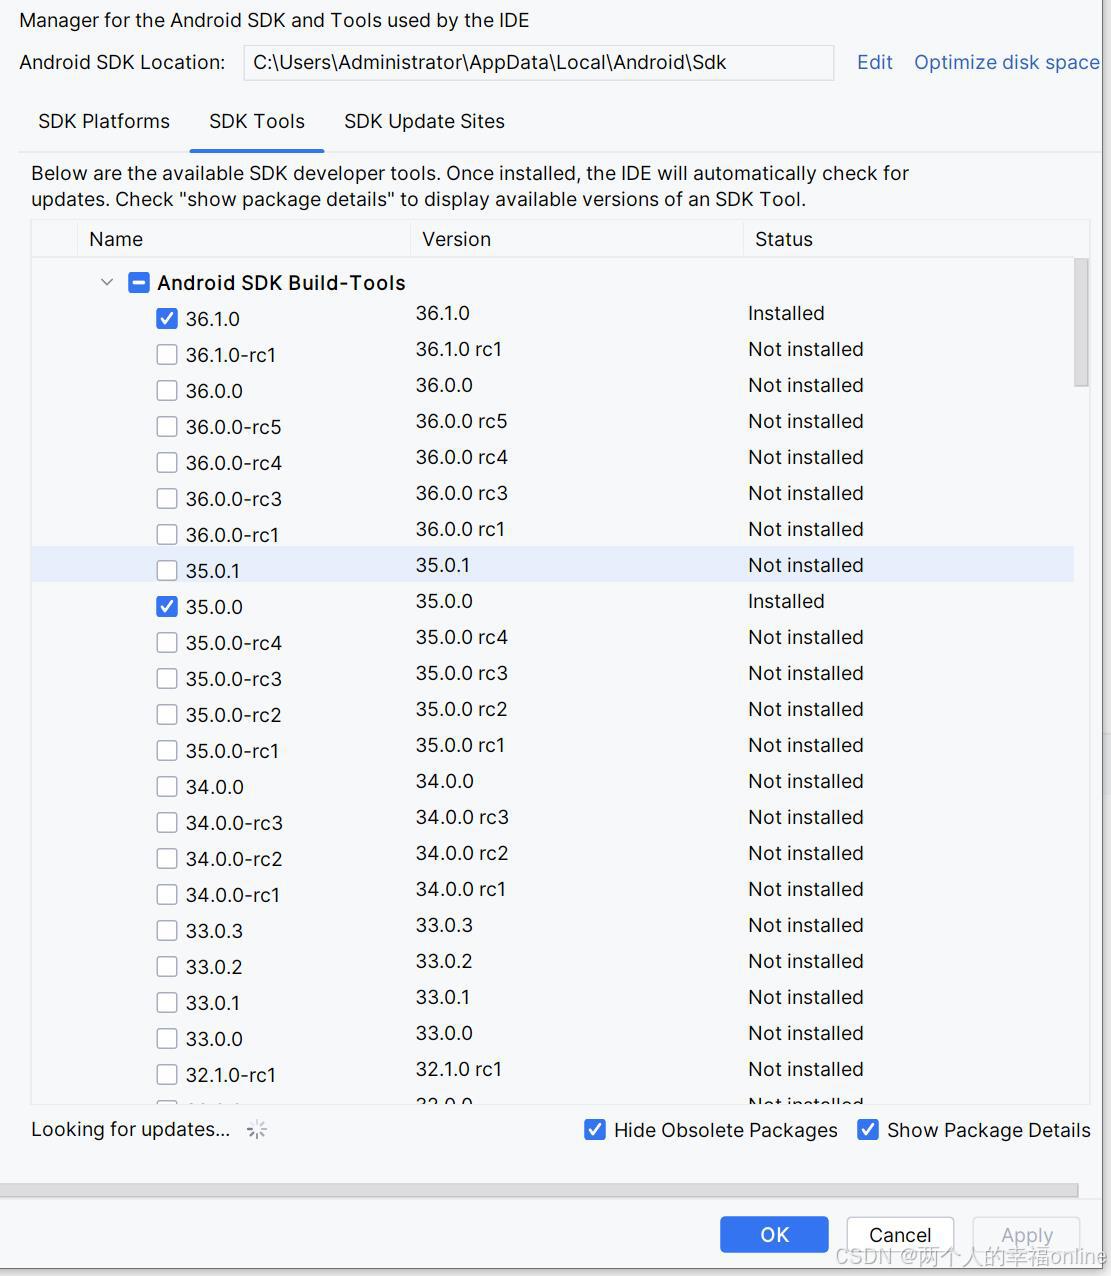Toggle the Android SDK Build-Tools group checkbox

[139, 283]
